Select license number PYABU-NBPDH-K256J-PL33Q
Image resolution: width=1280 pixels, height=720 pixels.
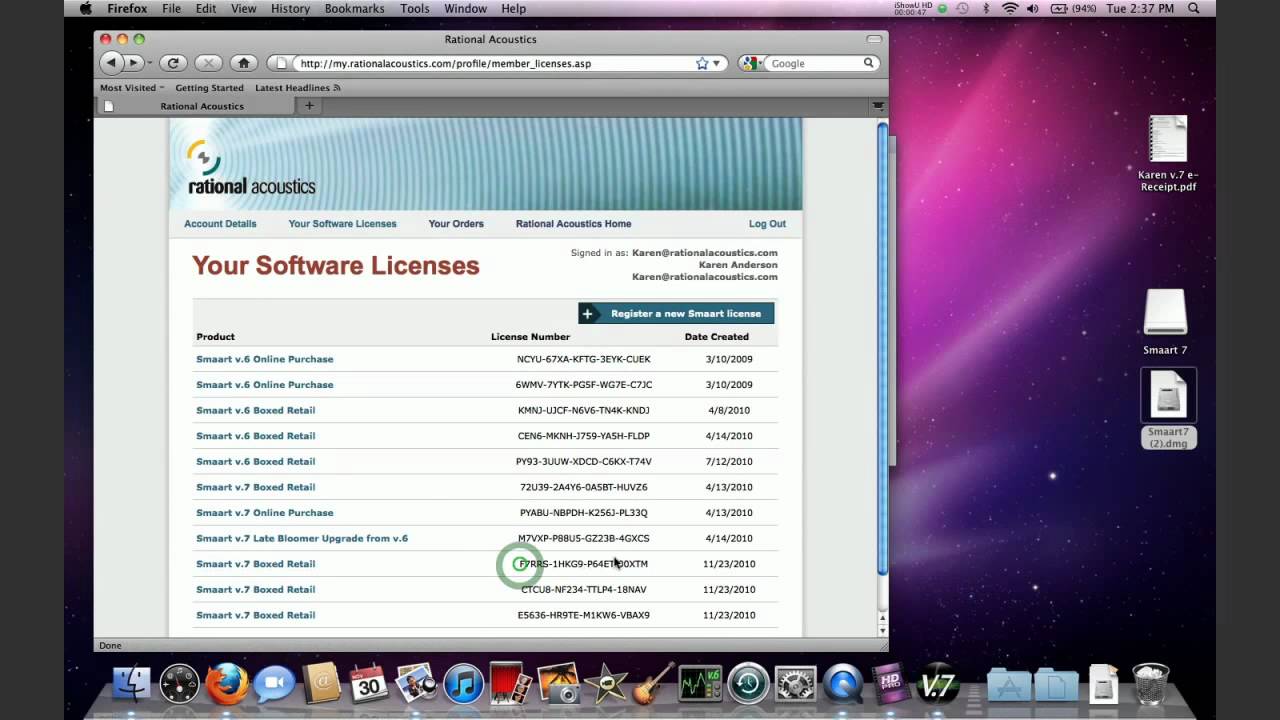[584, 513]
